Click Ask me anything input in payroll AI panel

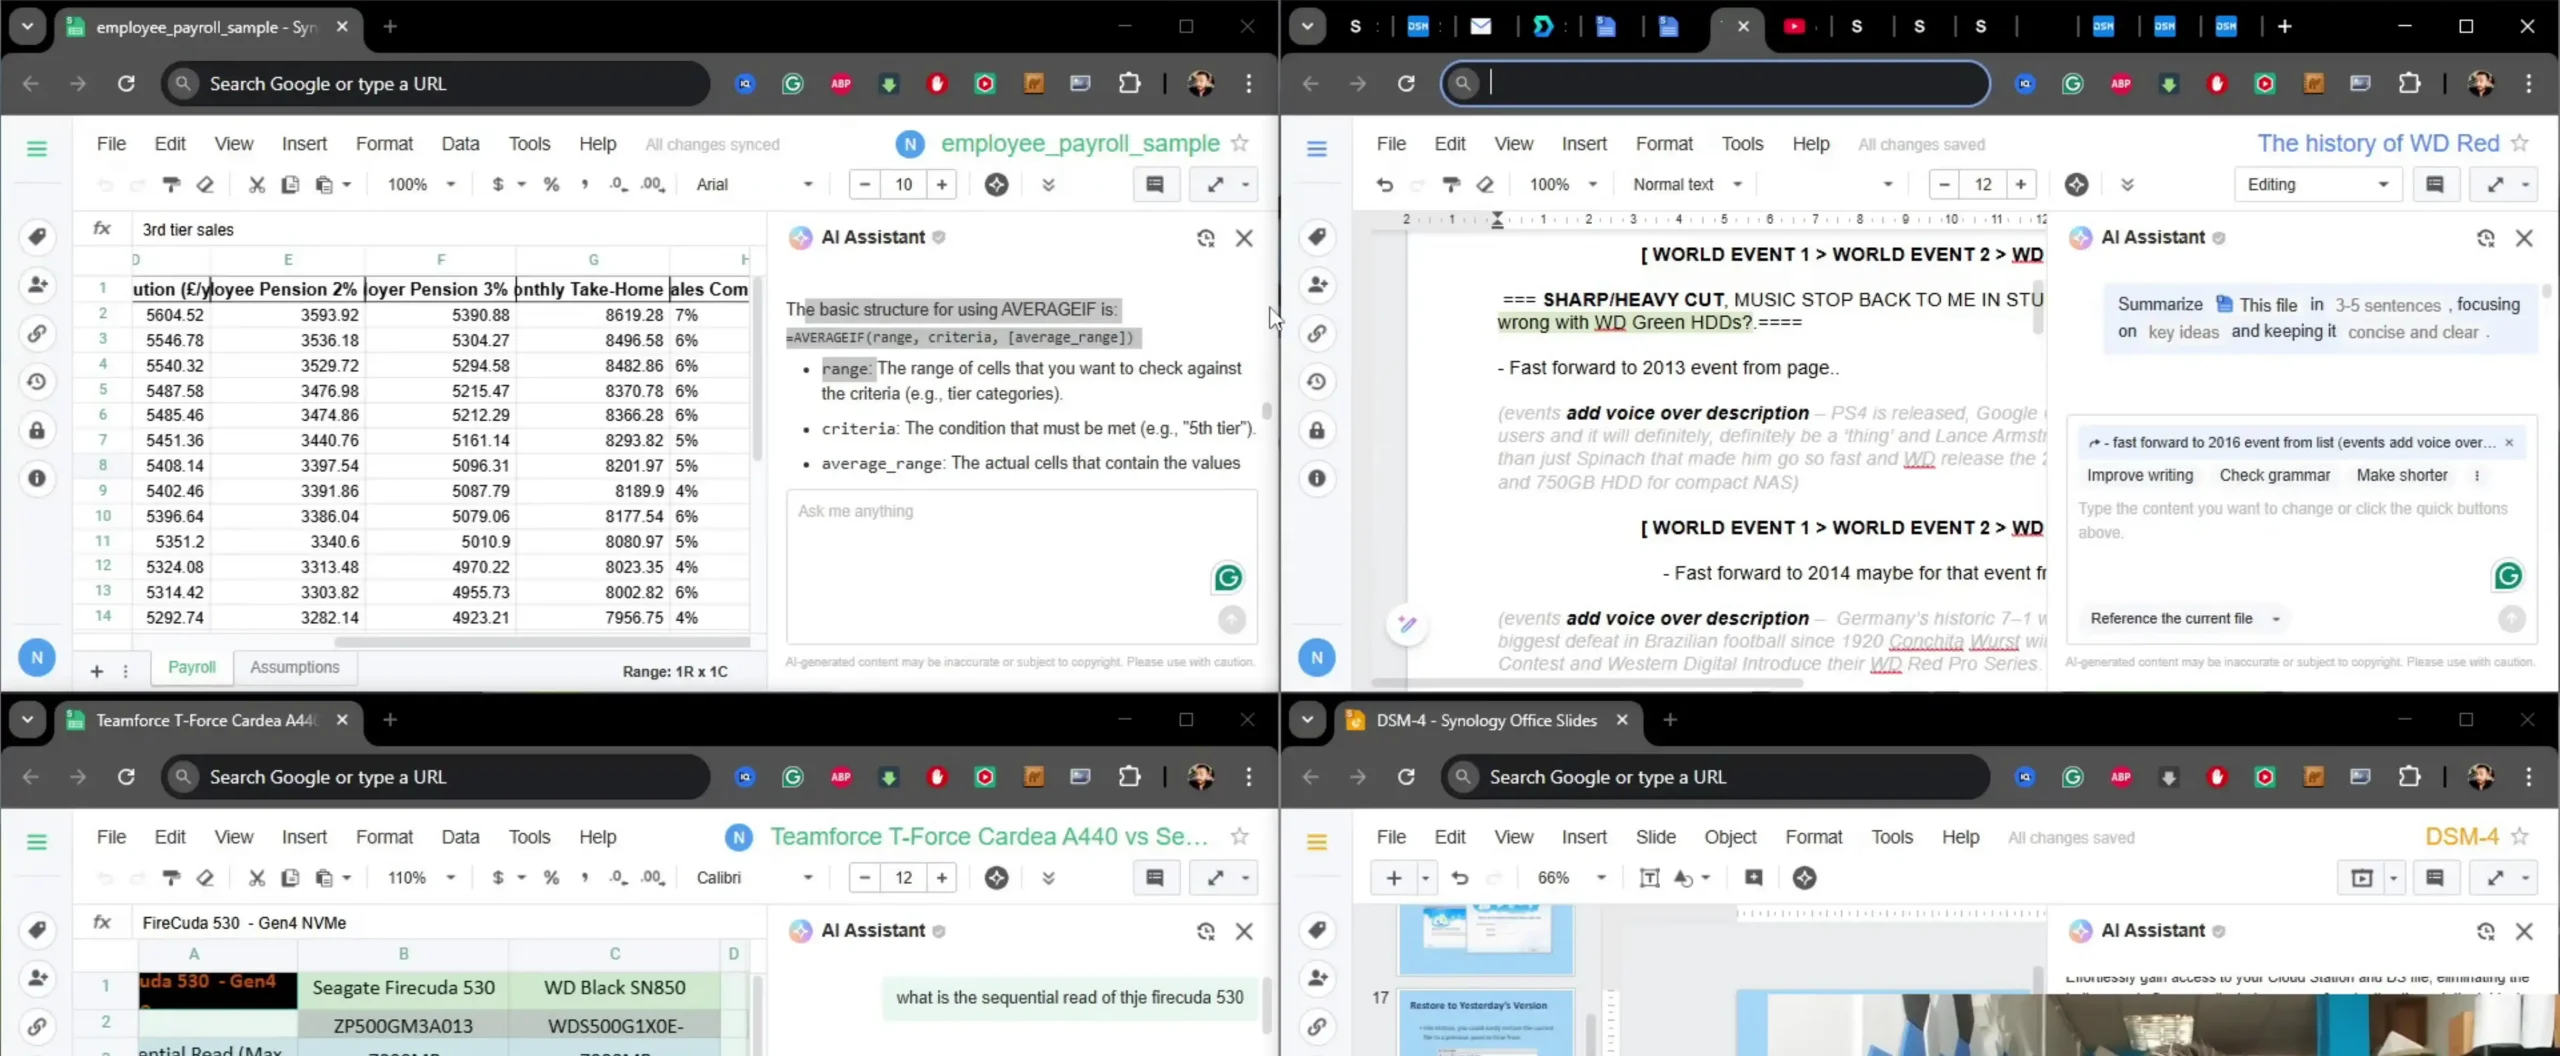(1022, 565)
